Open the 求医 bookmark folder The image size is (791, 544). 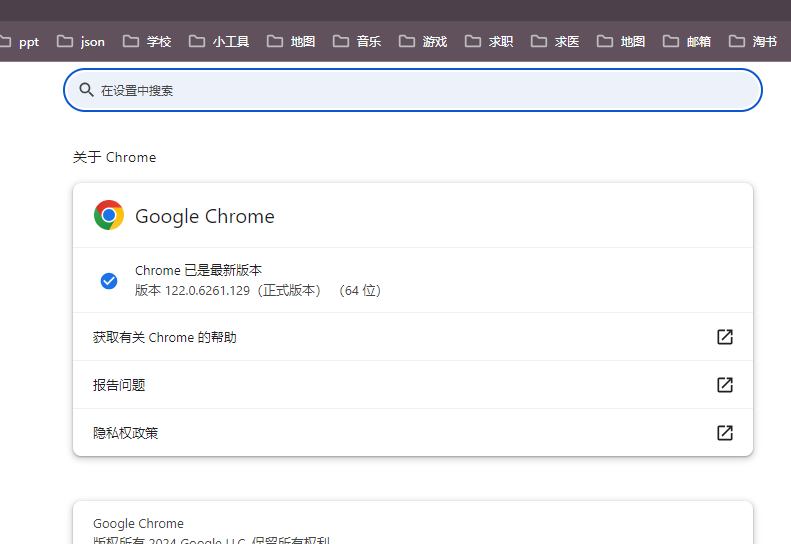click(x=555, y=41)
